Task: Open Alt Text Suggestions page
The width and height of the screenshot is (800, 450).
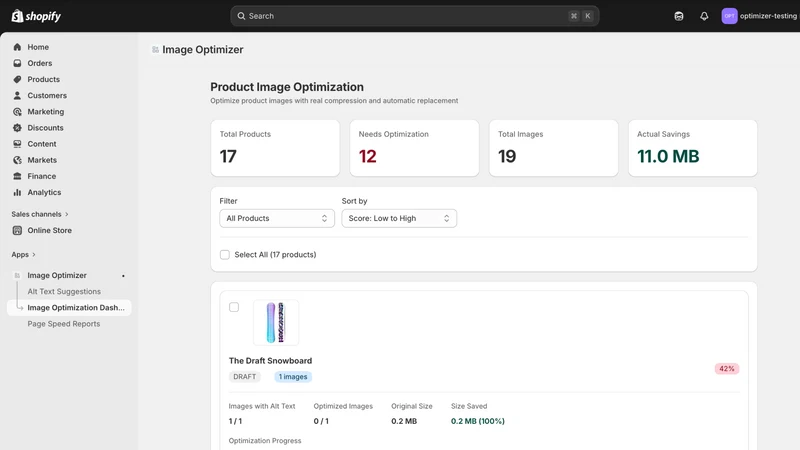Action: 64,291
